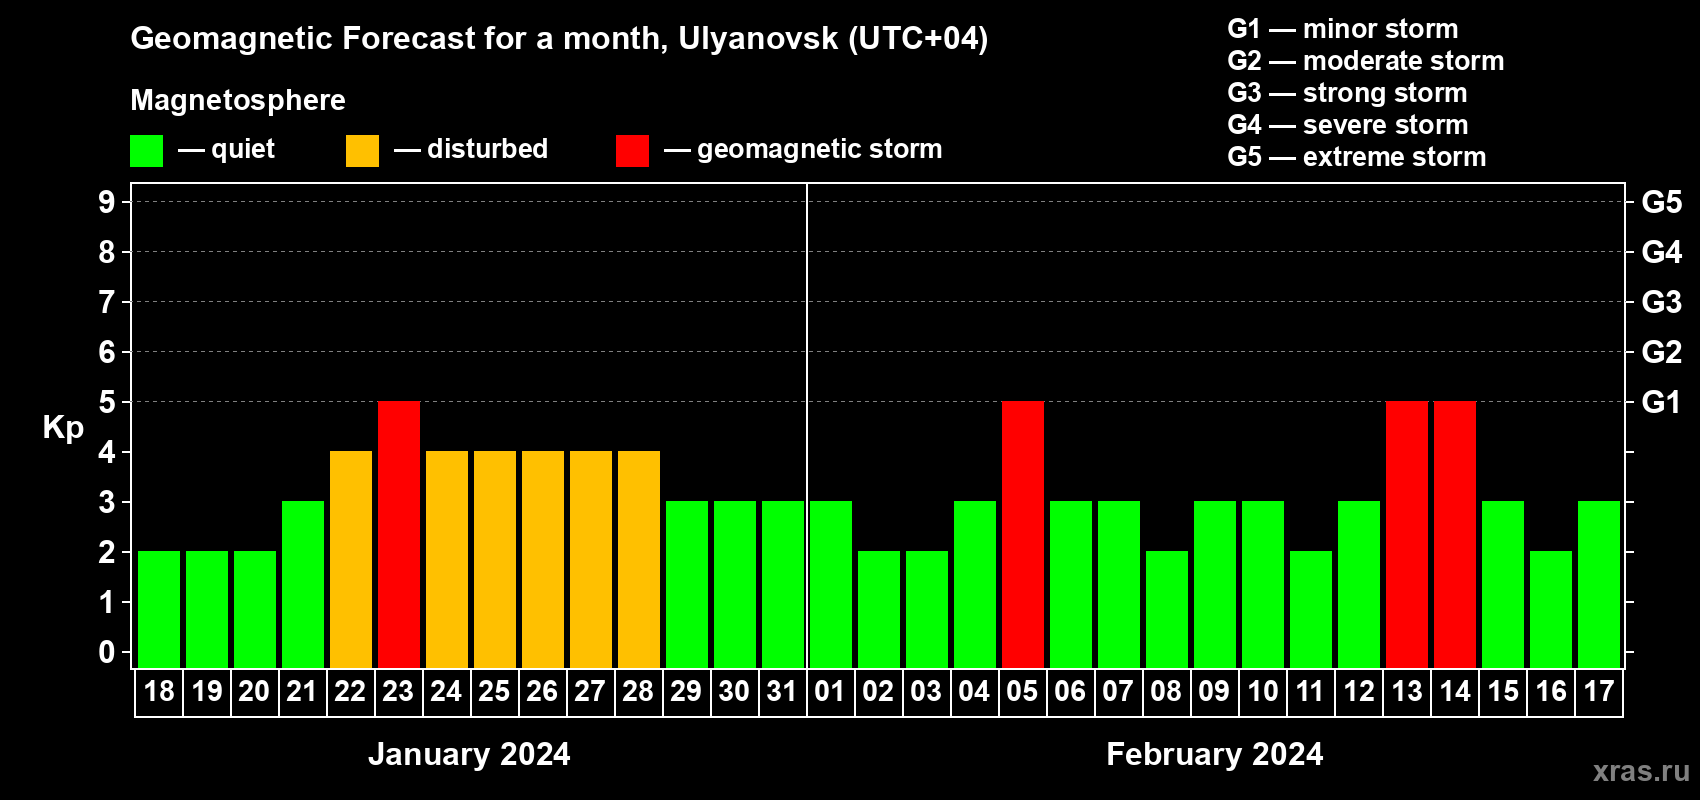Click the date label 01

pyautogui.click(x=830, y=691)
